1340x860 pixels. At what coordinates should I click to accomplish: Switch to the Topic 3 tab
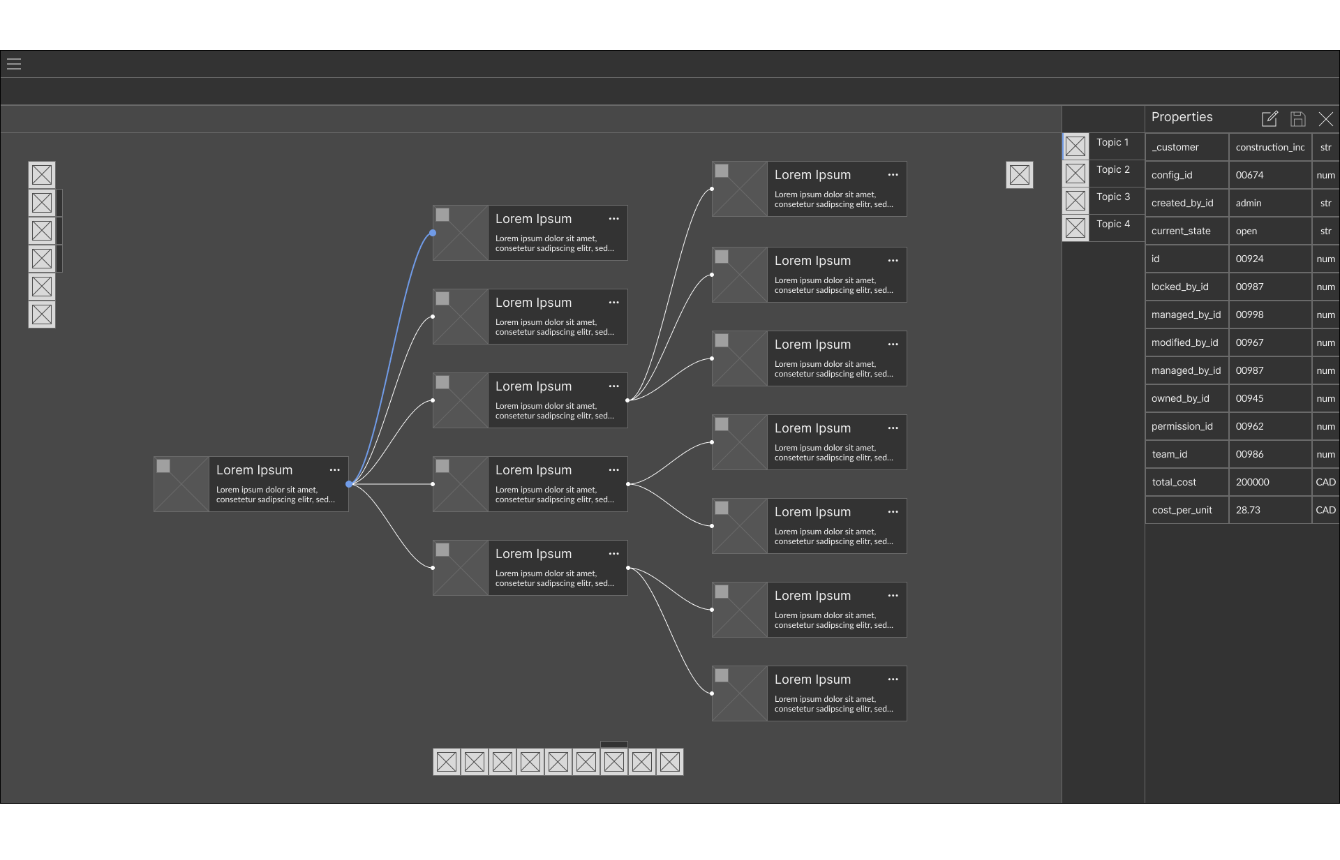[x=1112, y=197]
